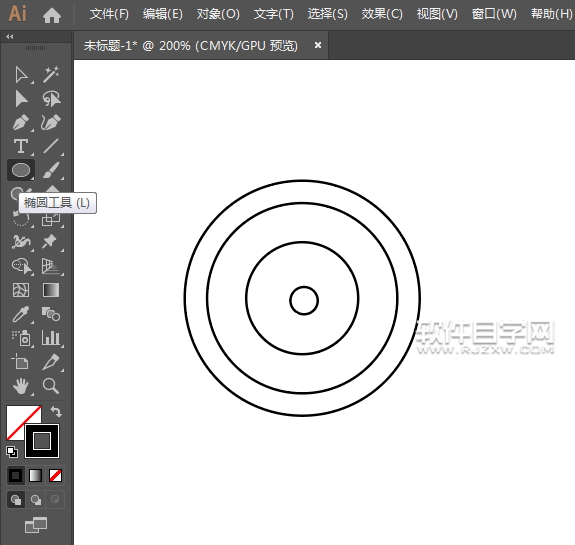The image size is (575, 545).
Task: Select the Gradient tool
Action: (x=51, y=290)
